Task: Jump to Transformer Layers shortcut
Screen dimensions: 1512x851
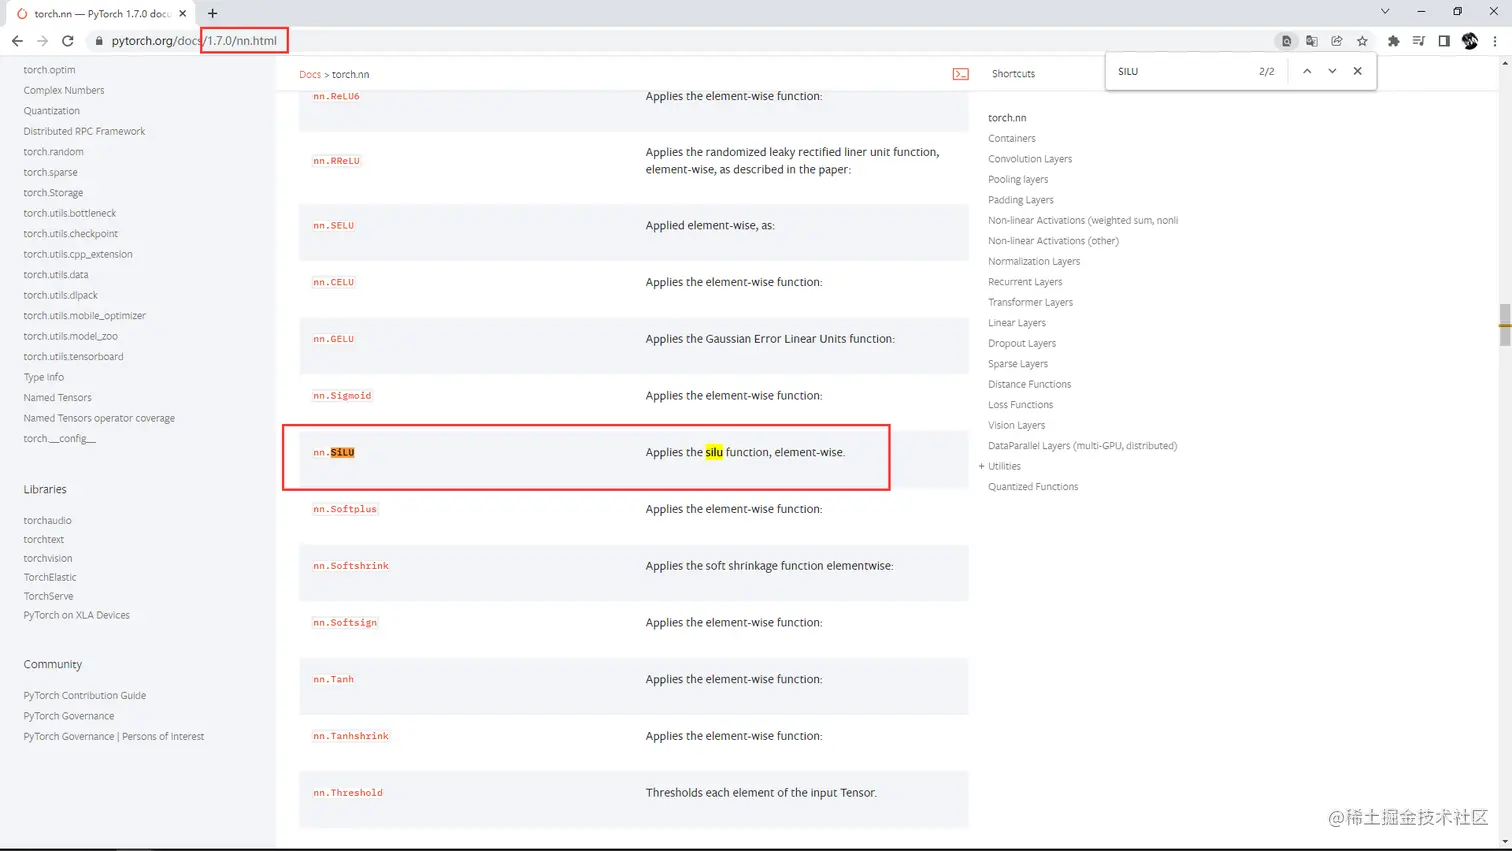Action: 1031,303
